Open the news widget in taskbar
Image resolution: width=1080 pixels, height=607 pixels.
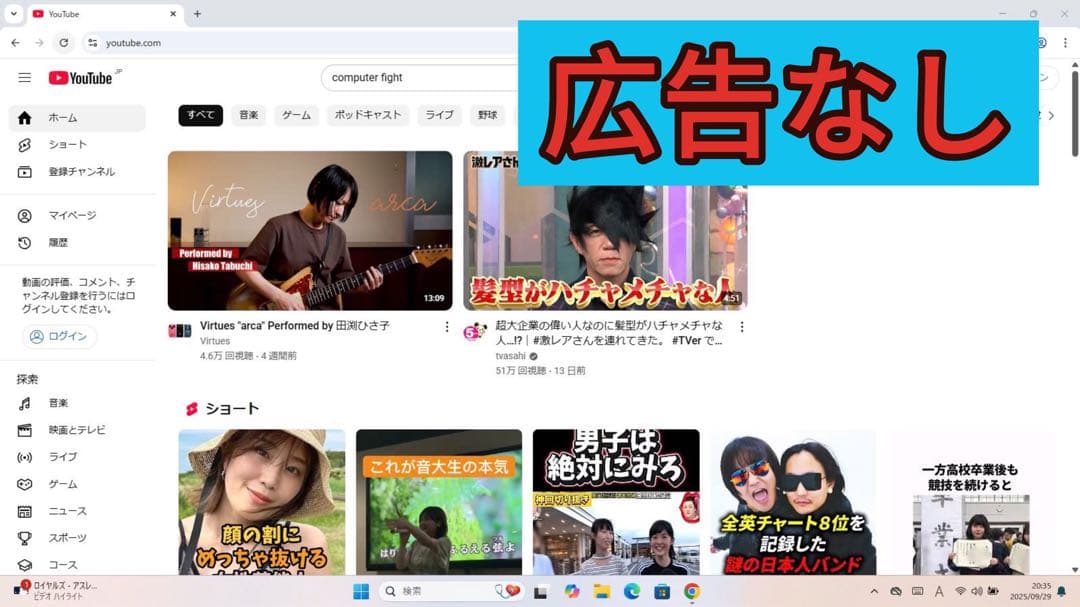[x=56, y=591]
